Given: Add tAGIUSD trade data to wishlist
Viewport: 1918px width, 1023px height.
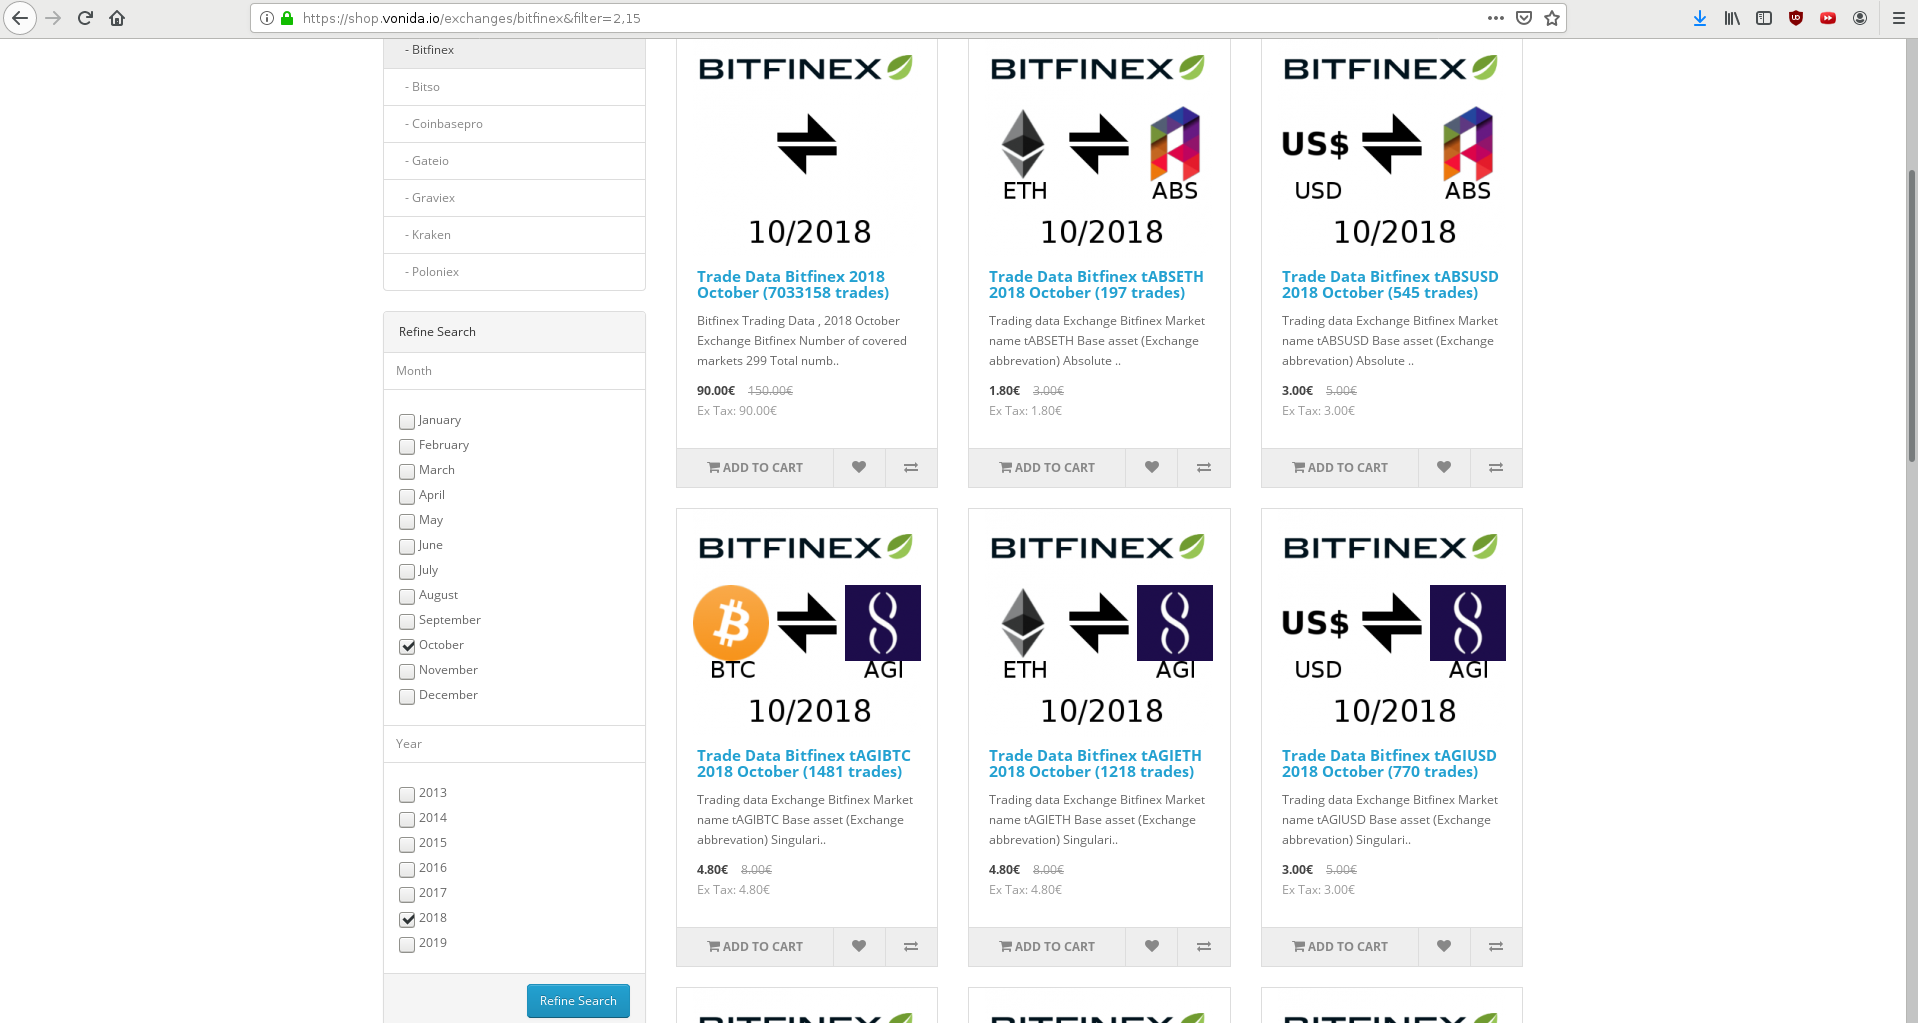Looking at the screenshot, I should click(1444, 946).
